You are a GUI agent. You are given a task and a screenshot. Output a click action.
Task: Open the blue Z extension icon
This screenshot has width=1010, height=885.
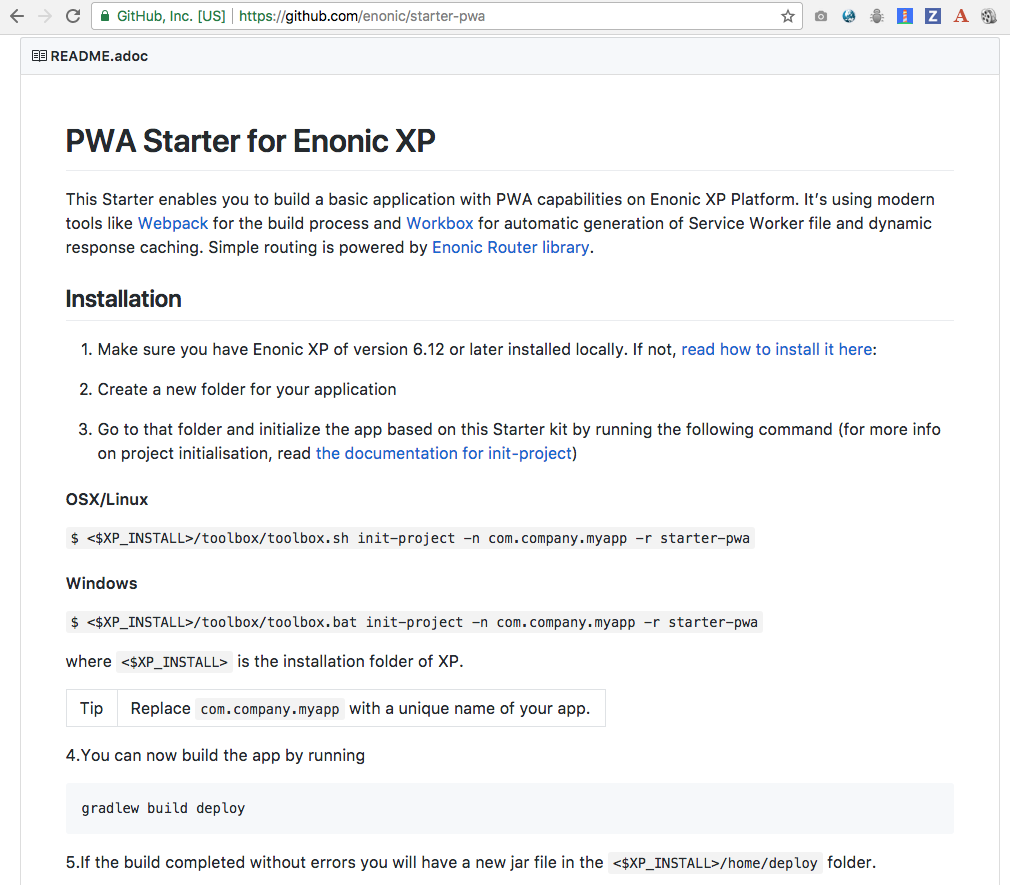(x=933, y=16)
